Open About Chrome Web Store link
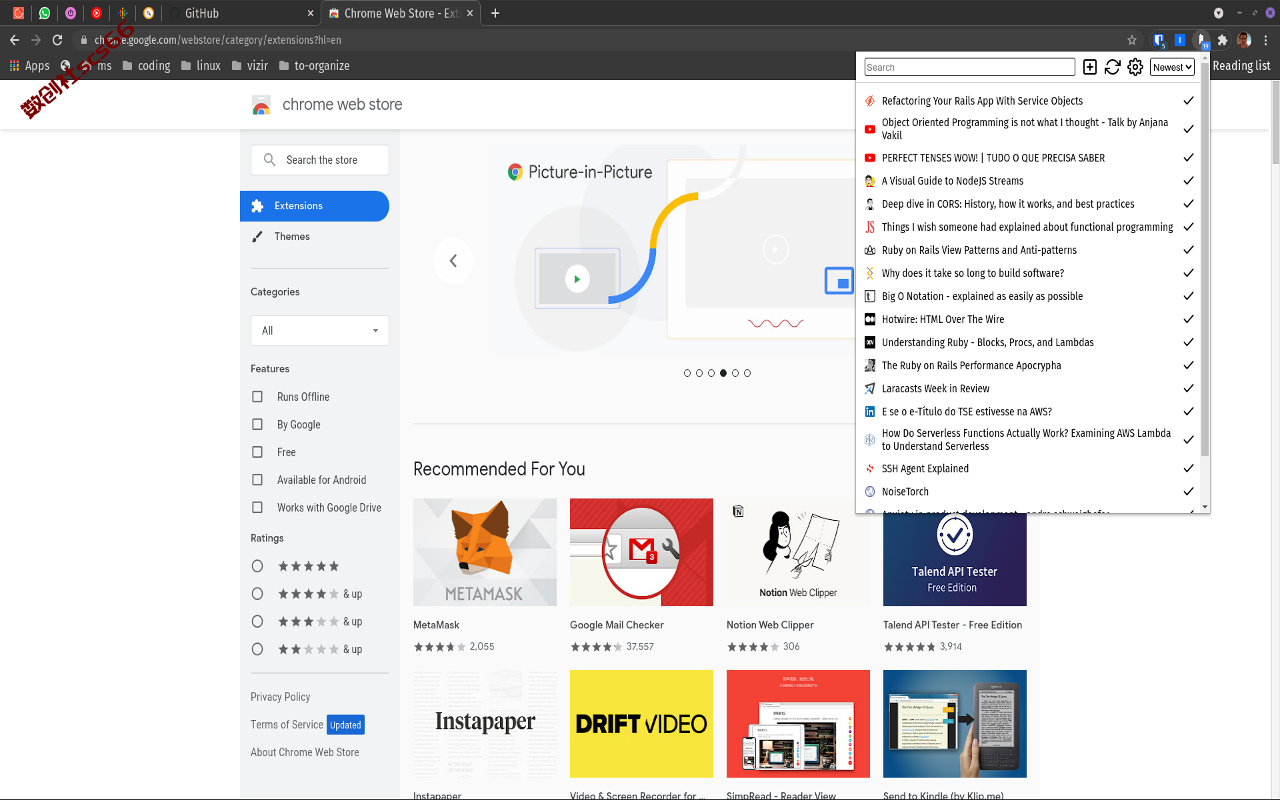Image resolution: width=1280 pixels, height=800 pixels. 305,752
